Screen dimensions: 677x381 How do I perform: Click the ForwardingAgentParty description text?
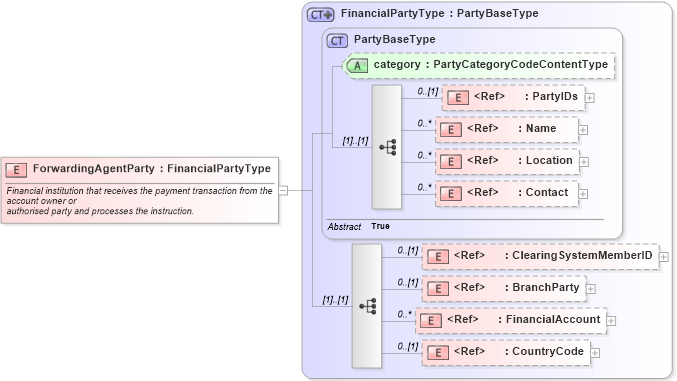click(139, 201)
